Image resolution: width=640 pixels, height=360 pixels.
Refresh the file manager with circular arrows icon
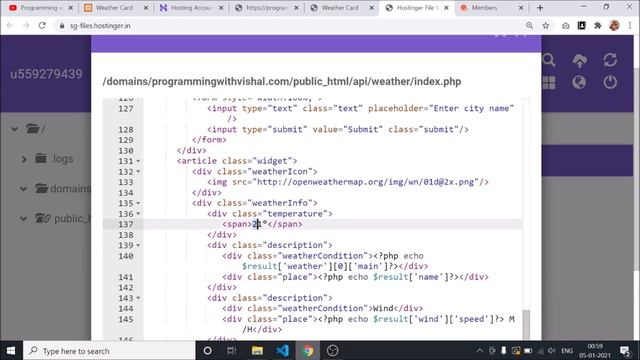click(x=610, y=60)
